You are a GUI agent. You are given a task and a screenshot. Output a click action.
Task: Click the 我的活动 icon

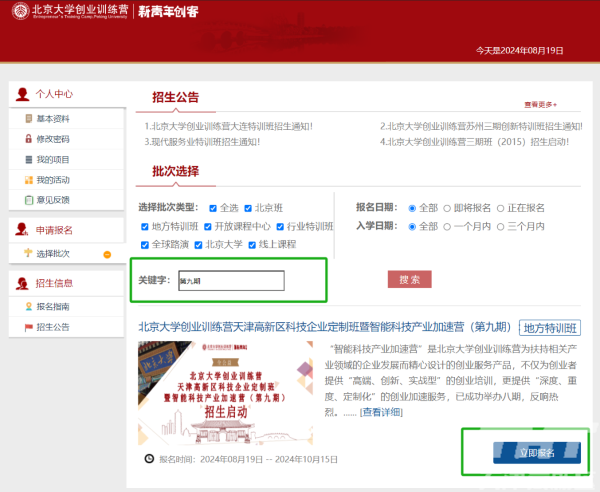coord(29,180)
